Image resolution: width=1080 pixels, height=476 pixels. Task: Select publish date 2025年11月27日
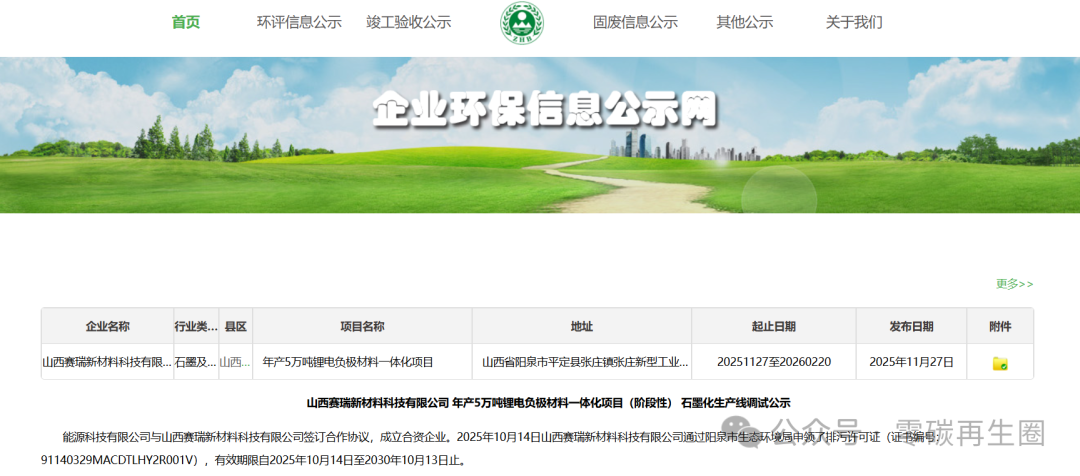(911, 362)
